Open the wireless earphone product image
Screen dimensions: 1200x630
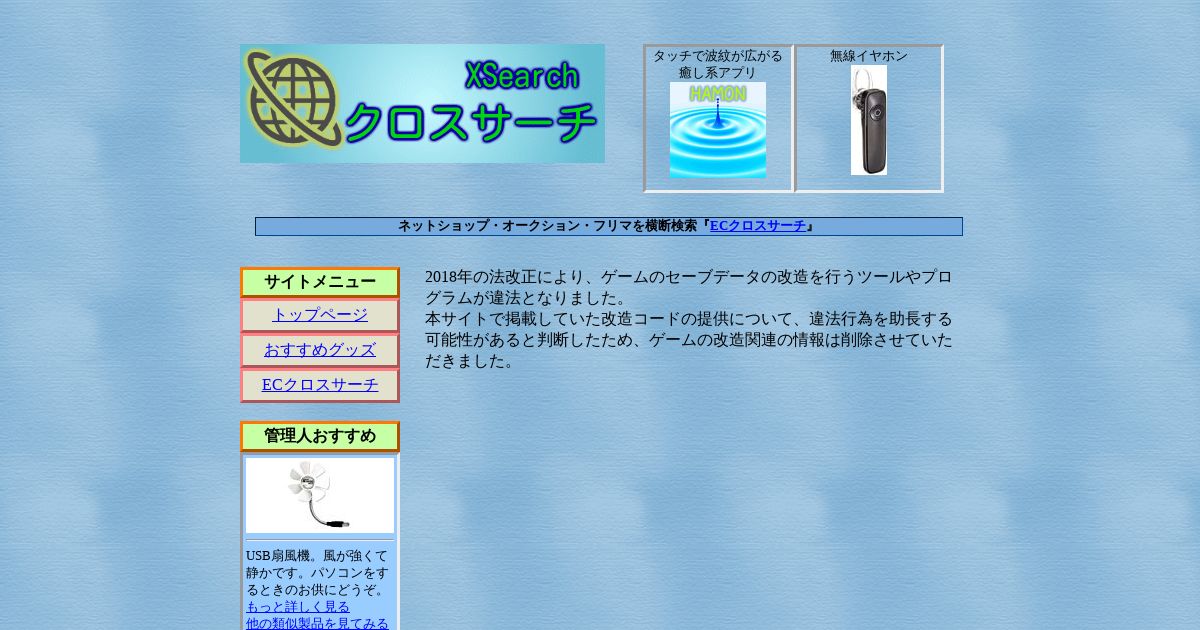point(869,120)
